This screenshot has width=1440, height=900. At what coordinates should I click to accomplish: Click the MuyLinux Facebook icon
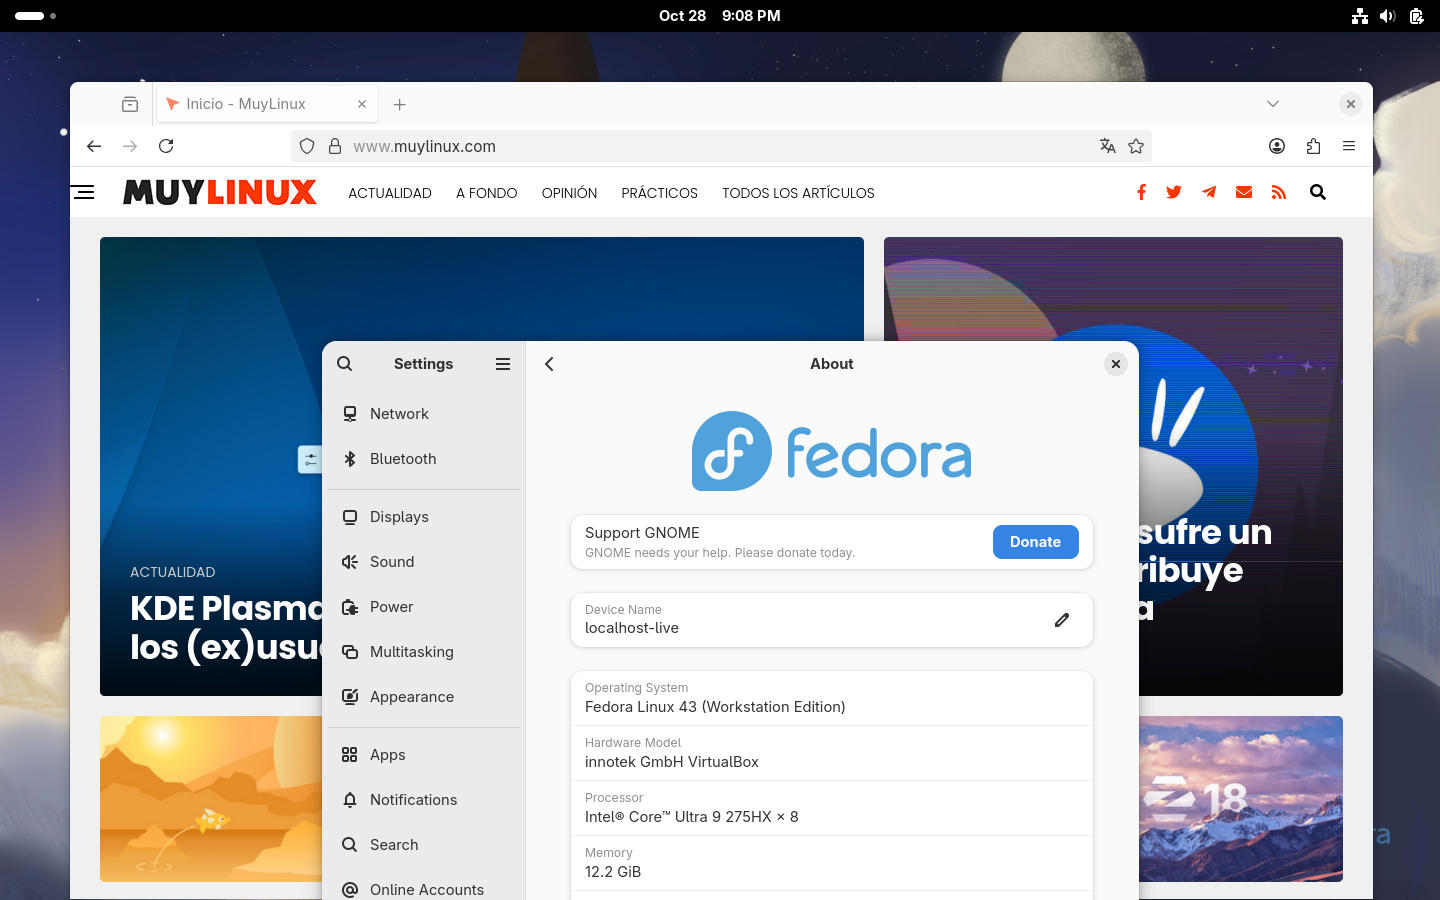(1141, 192)
